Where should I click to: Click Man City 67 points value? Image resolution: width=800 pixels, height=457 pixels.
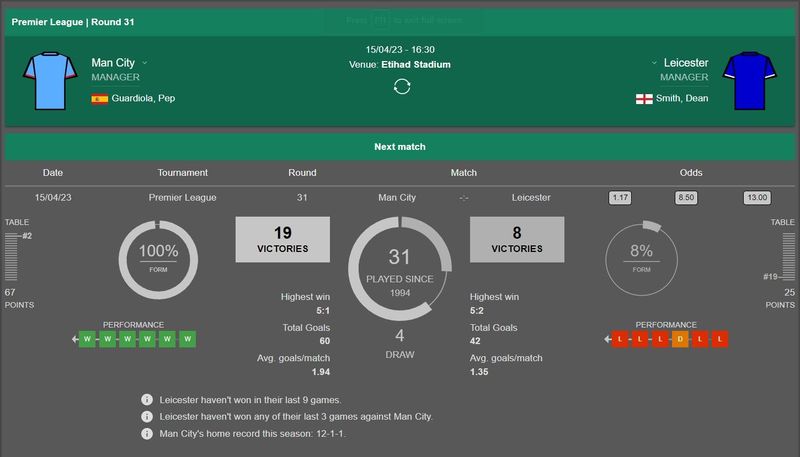pyautogui.click(x=10, y=292)
